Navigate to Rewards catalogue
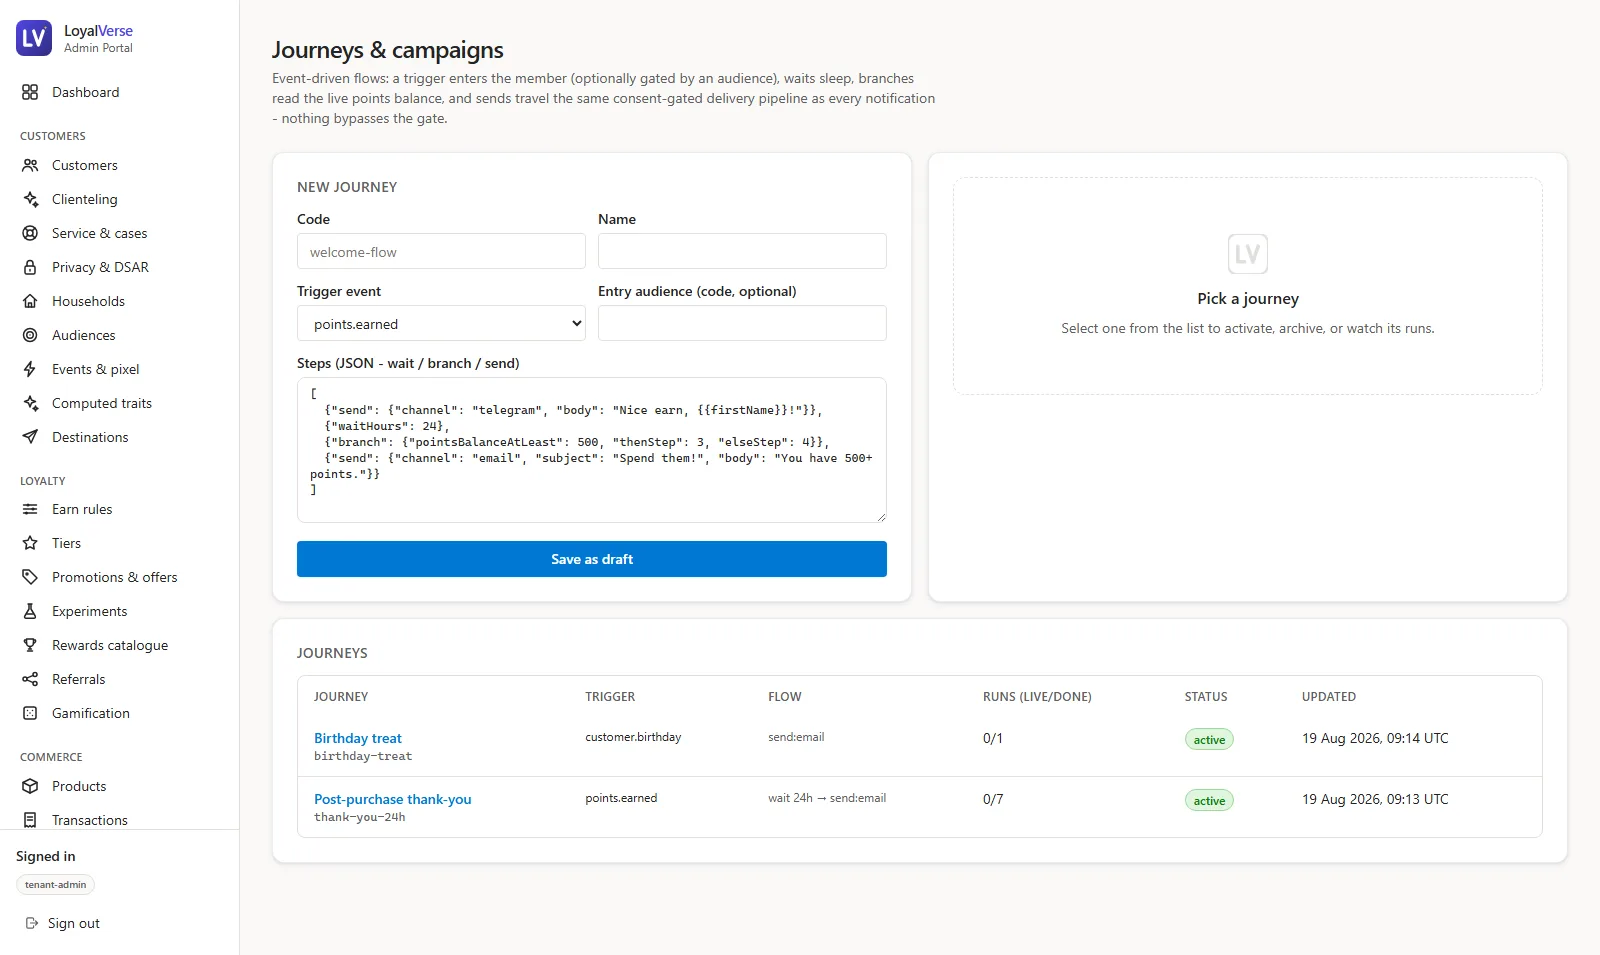The image size is (1600, 955). [x=120, y=645]
